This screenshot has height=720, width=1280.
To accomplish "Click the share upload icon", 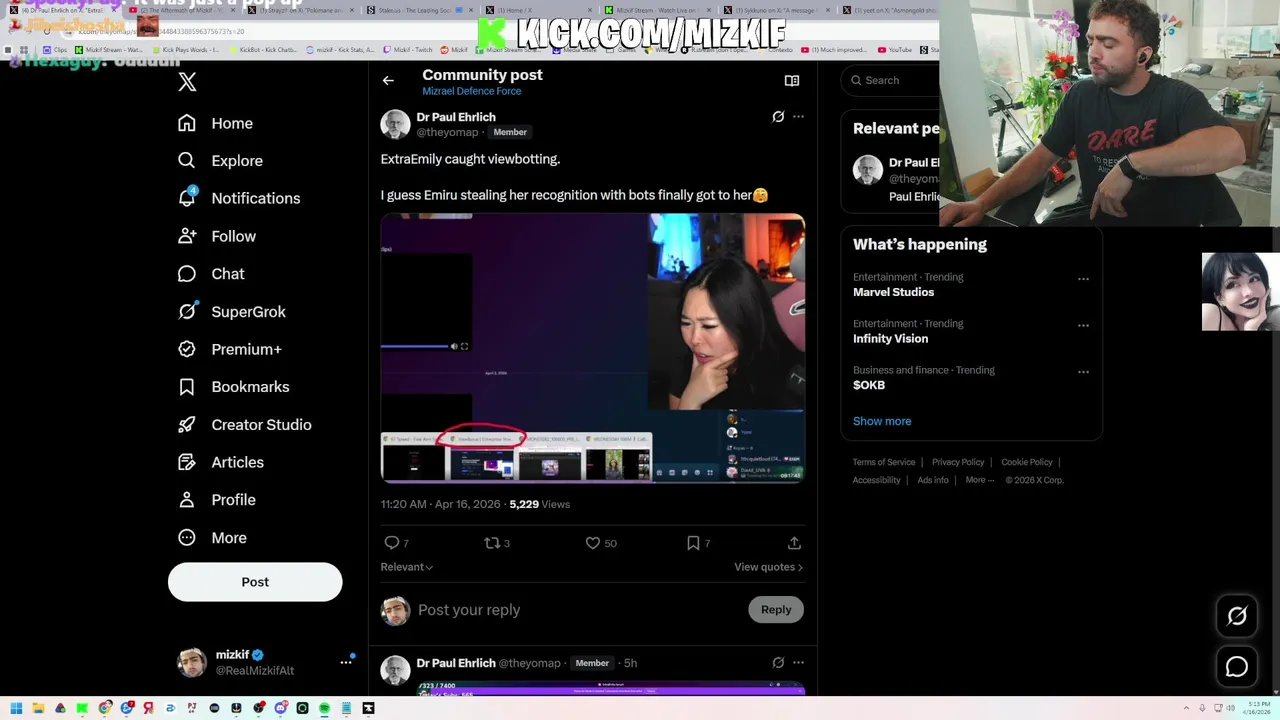I will pos(794,543).
